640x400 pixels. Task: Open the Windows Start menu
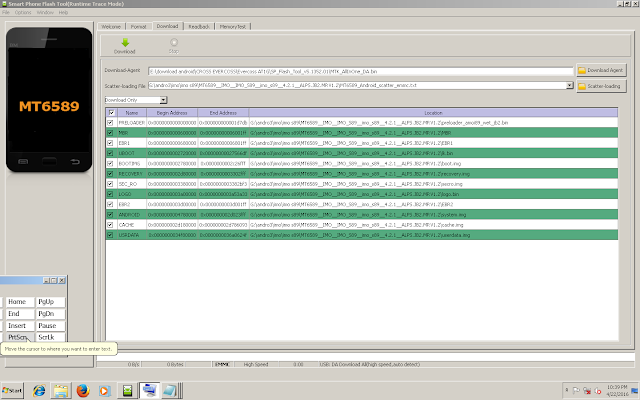point(12,391)
